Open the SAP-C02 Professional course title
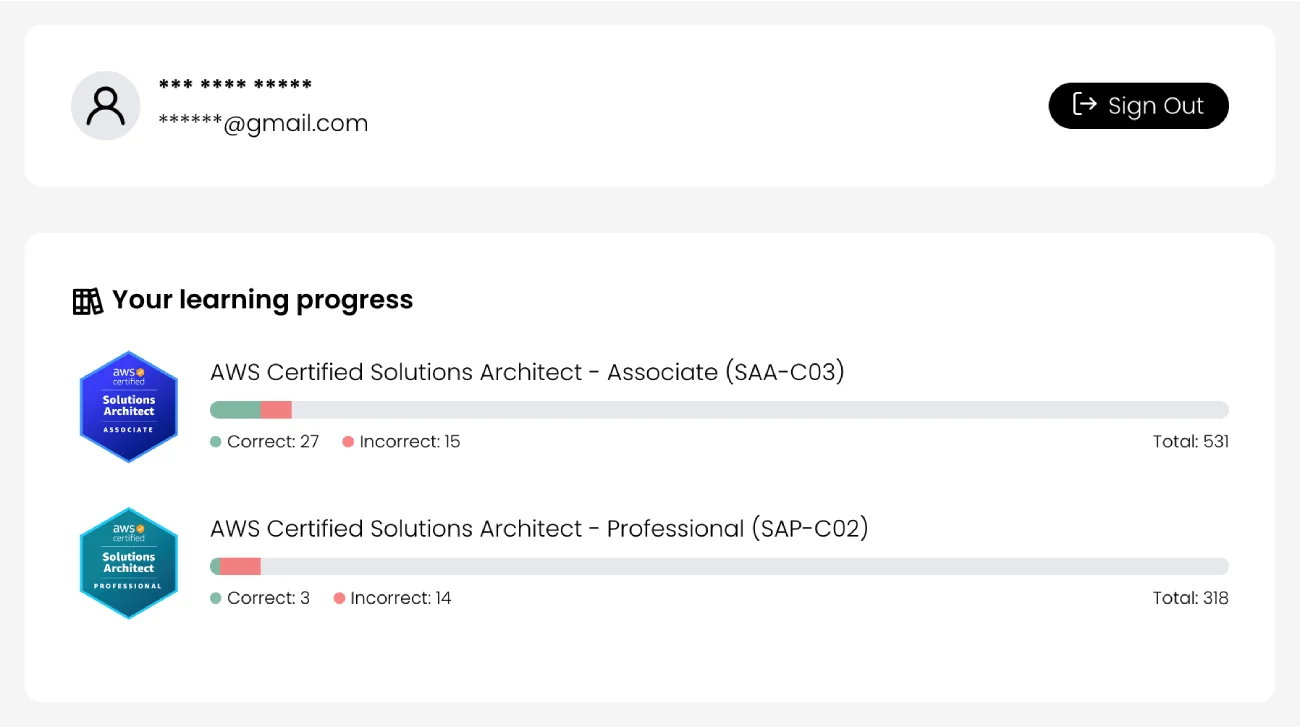This screenshot has height=727, width=1300. tap(539, 528)
